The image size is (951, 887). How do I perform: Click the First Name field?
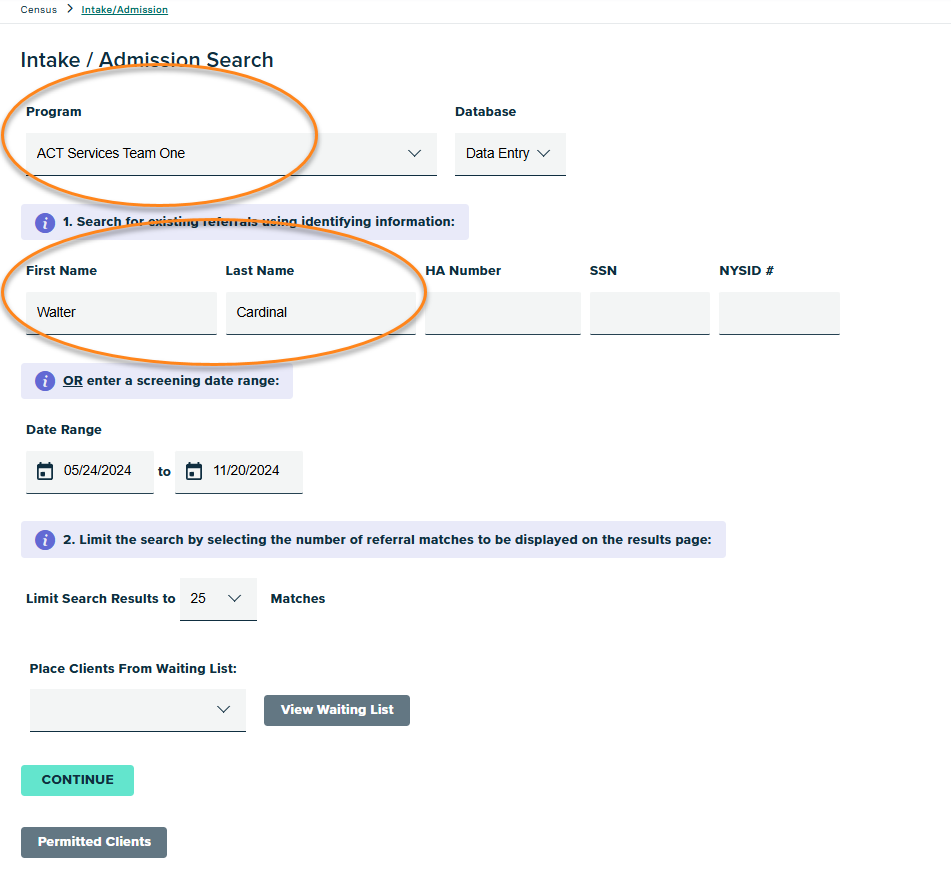pyautogui.click(x=121, y=313)
